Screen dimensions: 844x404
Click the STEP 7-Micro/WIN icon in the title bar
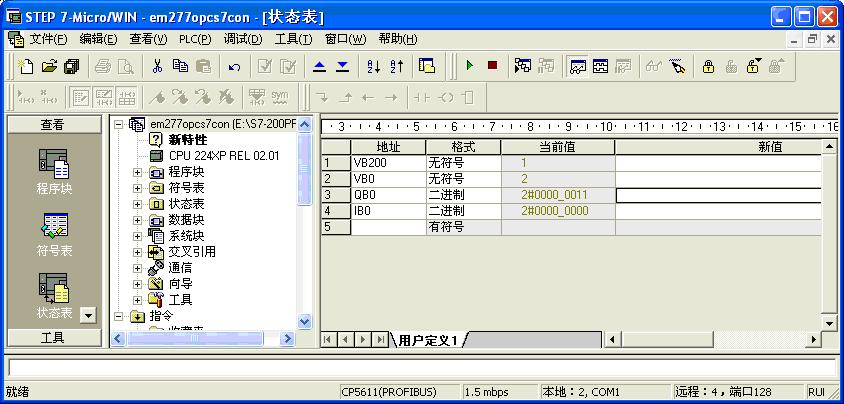click(15, 17)
